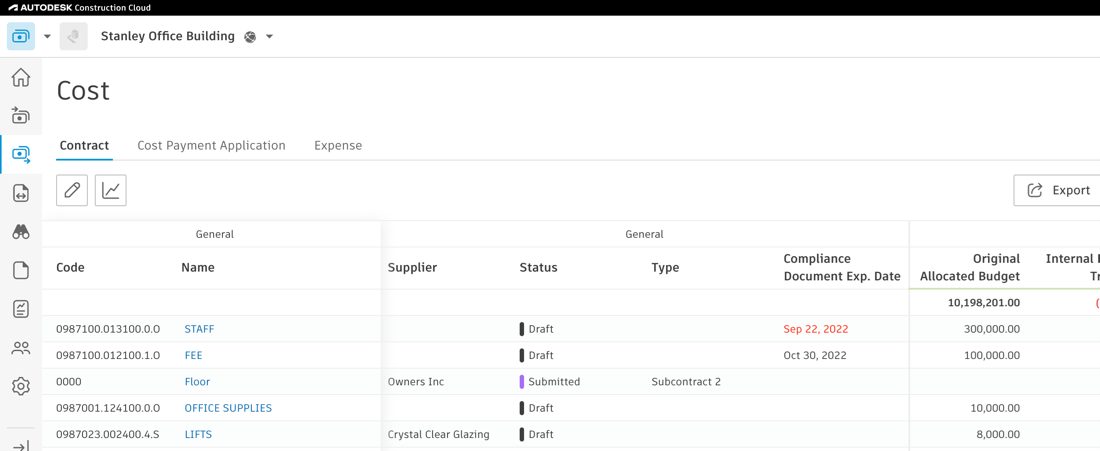Image resolution: width=1100 pixels, height=451 pixels.
Task: Select the code cell 0987023.002400.4.S
Action: coord(108,435)
